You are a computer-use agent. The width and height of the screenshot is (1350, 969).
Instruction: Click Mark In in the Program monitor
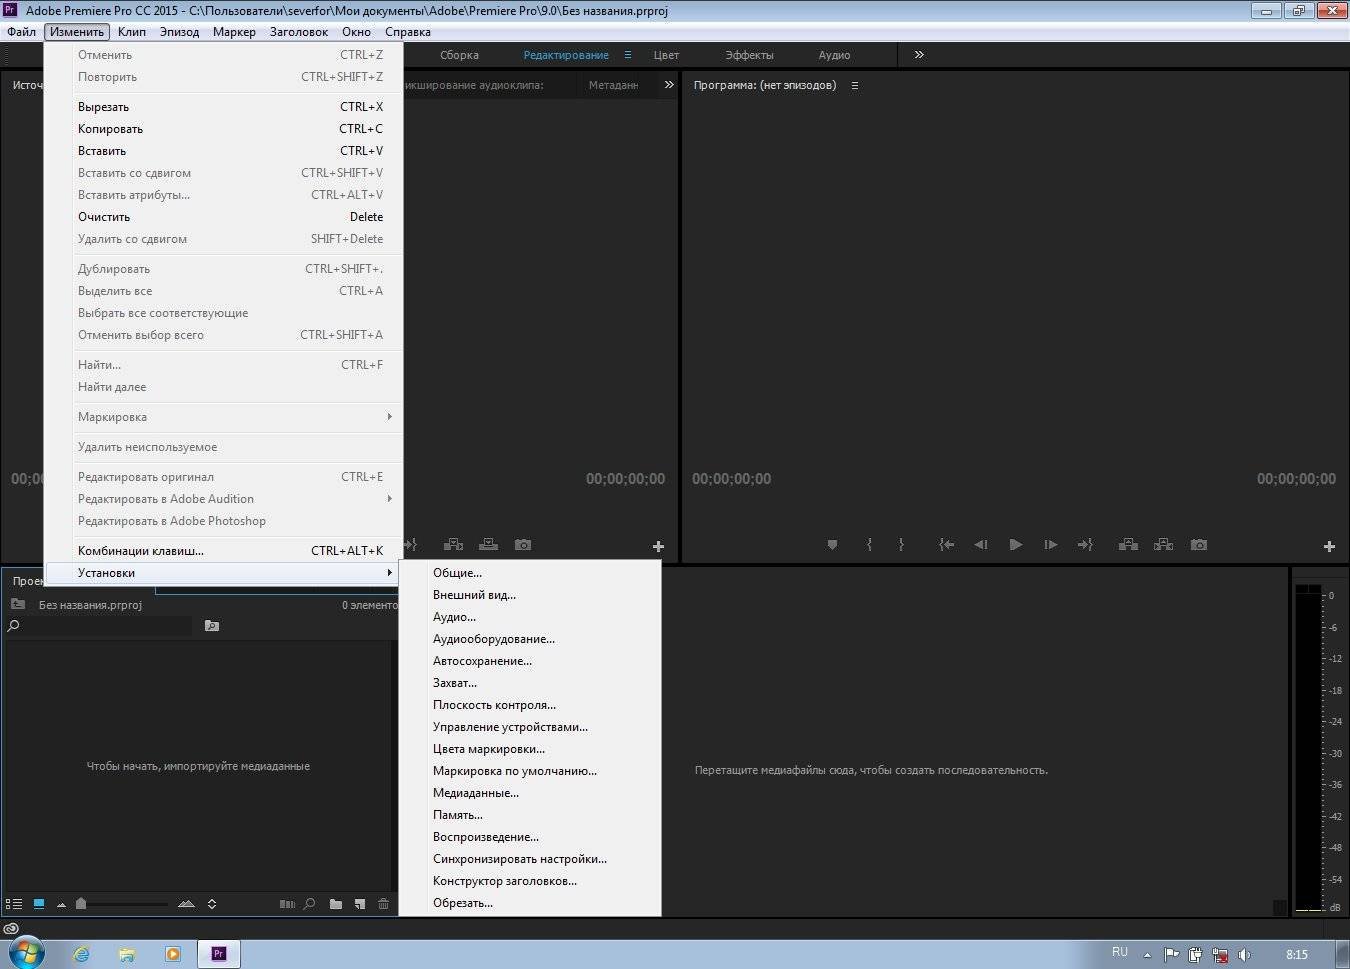869,545
